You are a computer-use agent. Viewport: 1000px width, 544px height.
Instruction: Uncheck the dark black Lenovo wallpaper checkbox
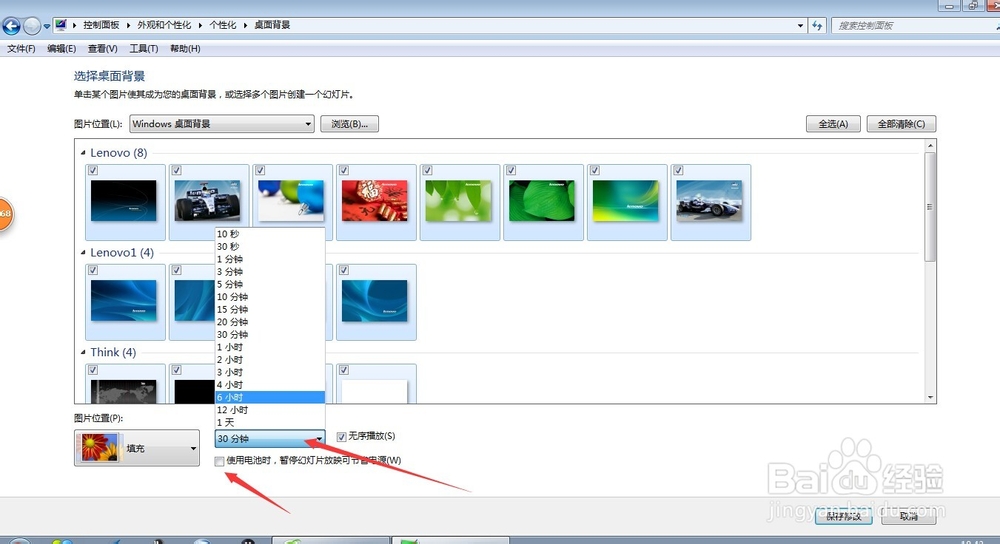(93, 170)
